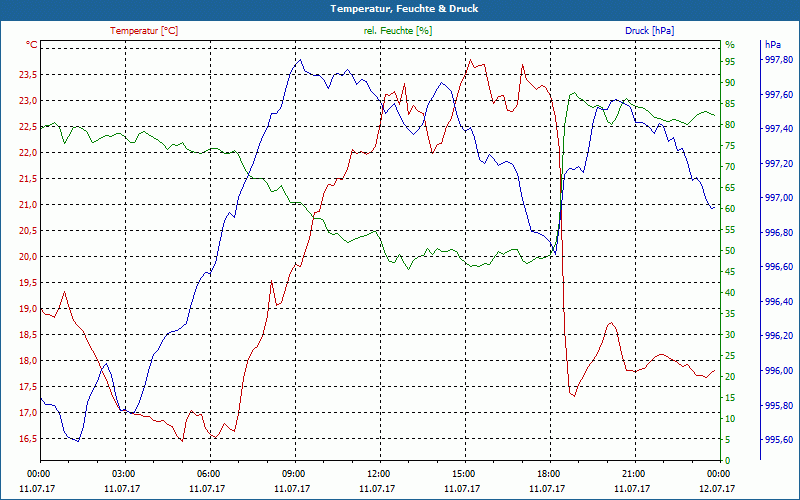Click the 996,40 tick on the pressure axis
800x500 pixels.
(x=779, y=302)
